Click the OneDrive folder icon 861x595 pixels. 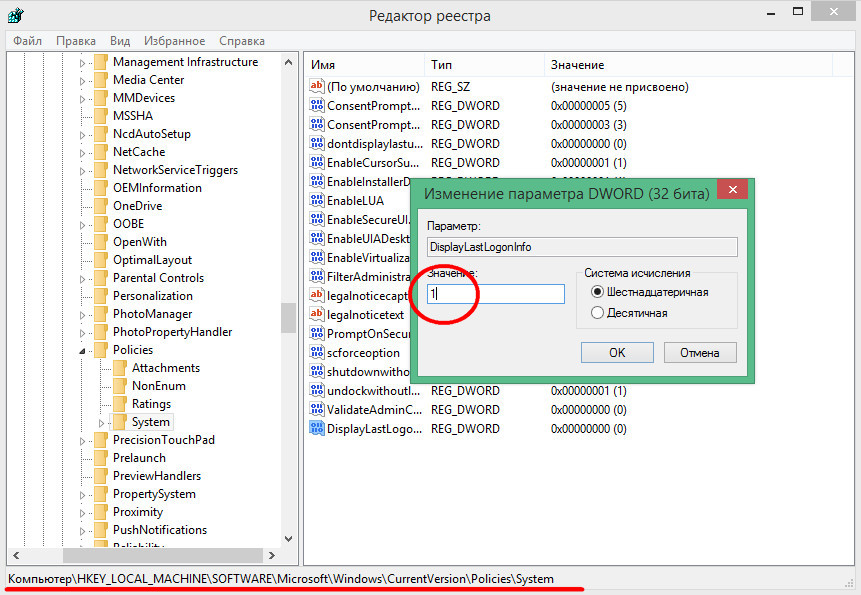pos(101,206)
